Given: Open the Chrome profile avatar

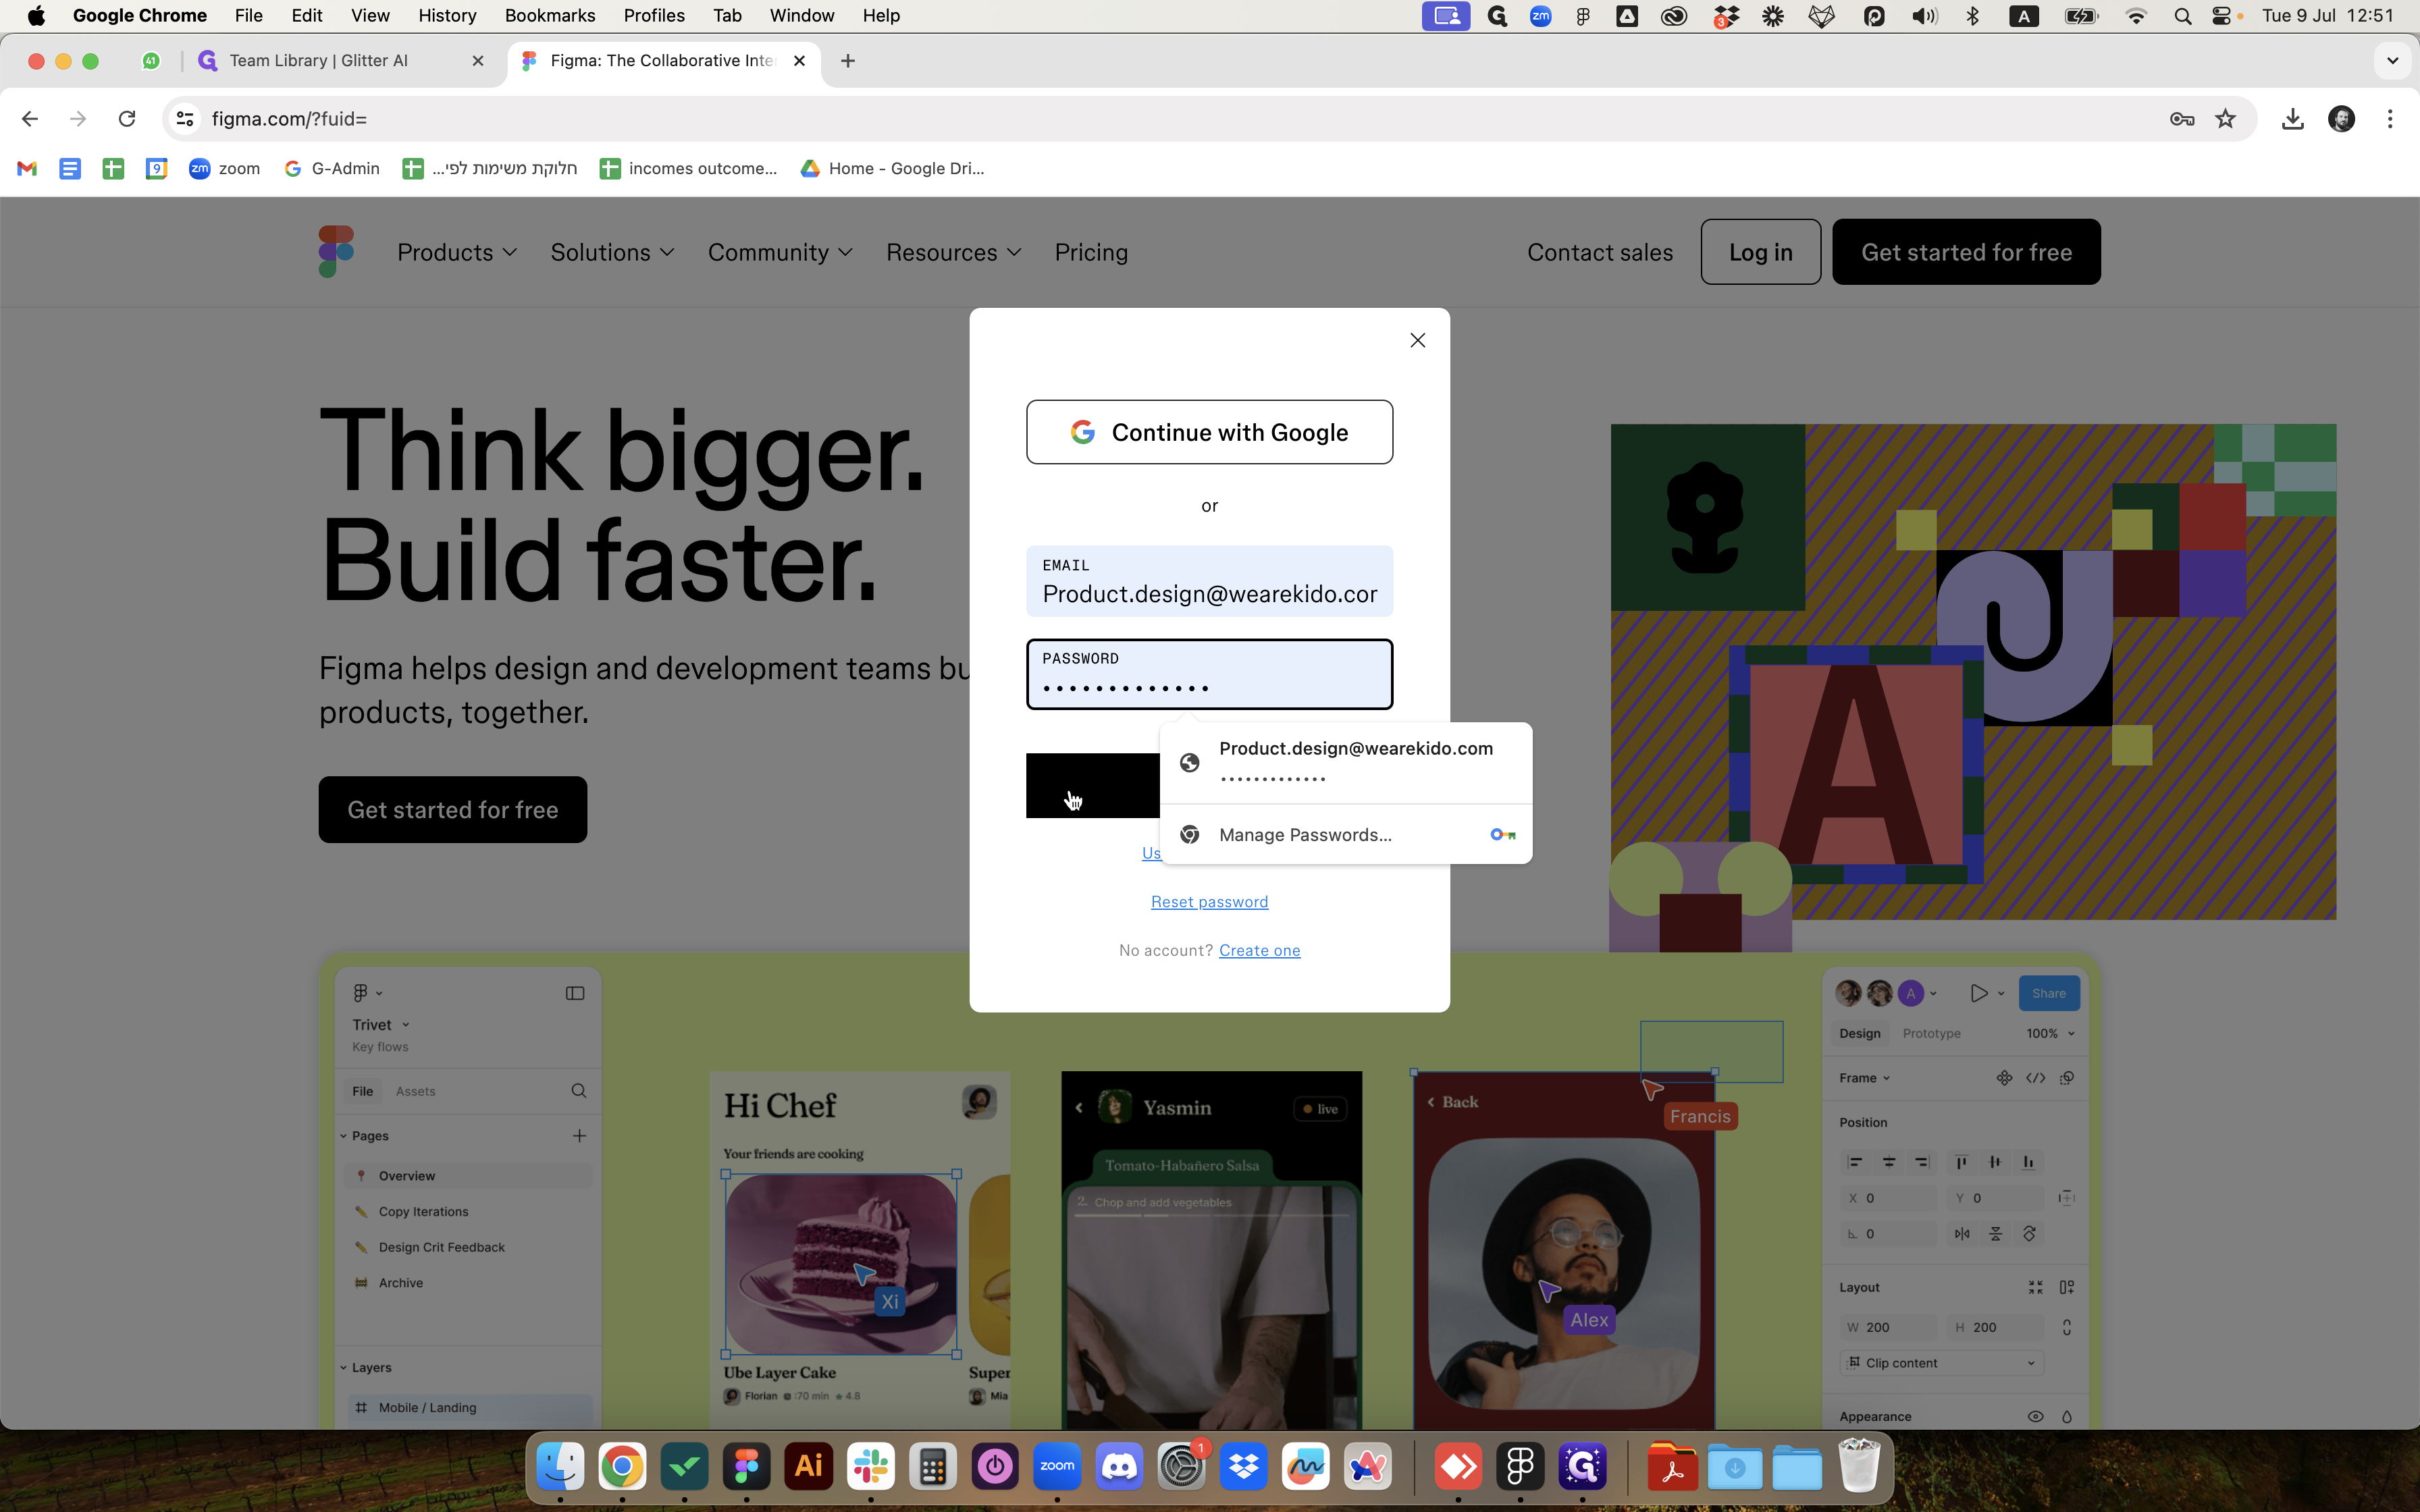Looking at the screenshot, I should 2341,119.
